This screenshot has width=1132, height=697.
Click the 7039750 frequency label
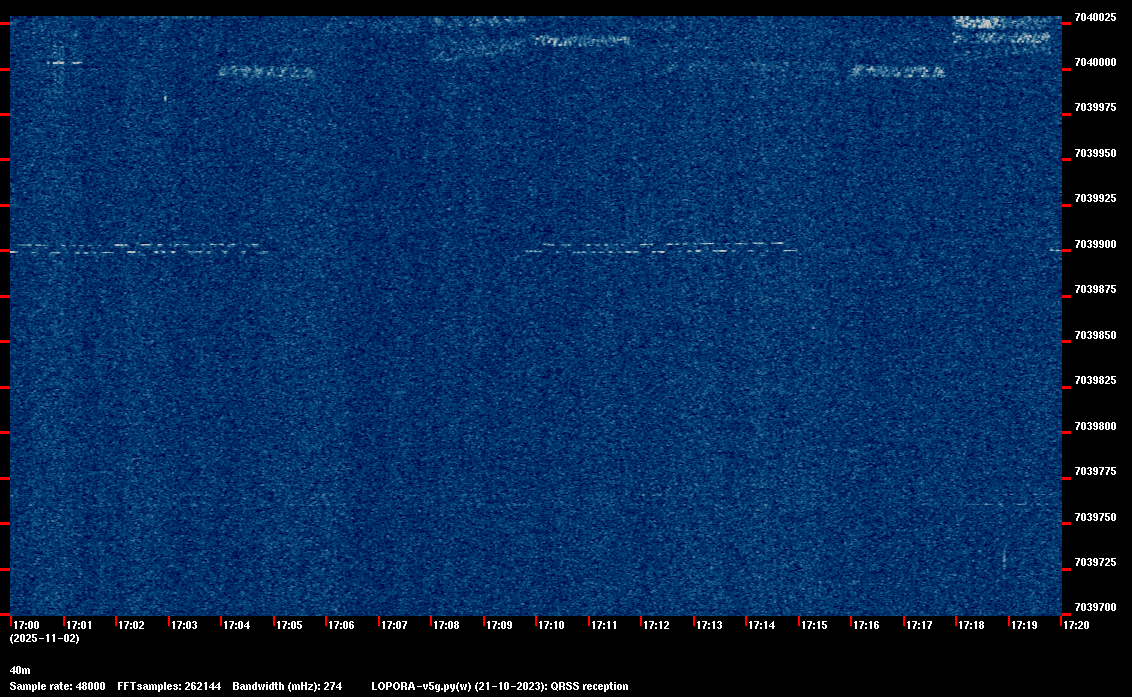[1095, 517]
